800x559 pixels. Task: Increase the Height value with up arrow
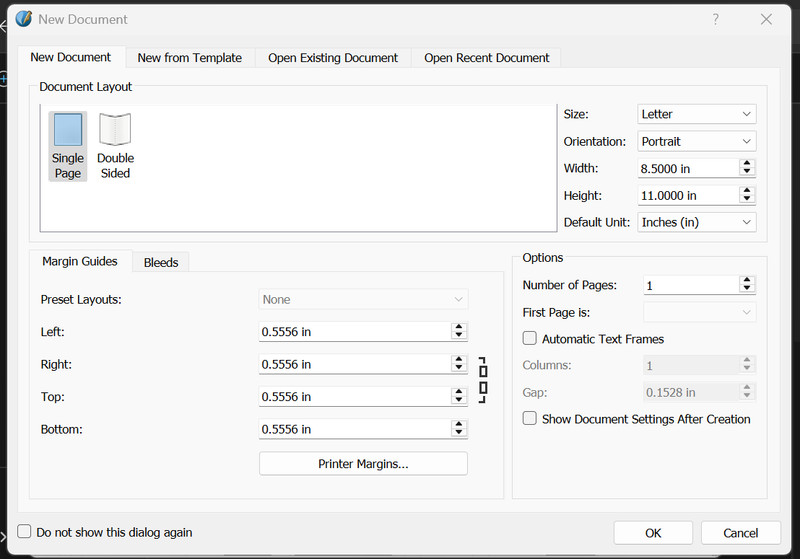747,190
